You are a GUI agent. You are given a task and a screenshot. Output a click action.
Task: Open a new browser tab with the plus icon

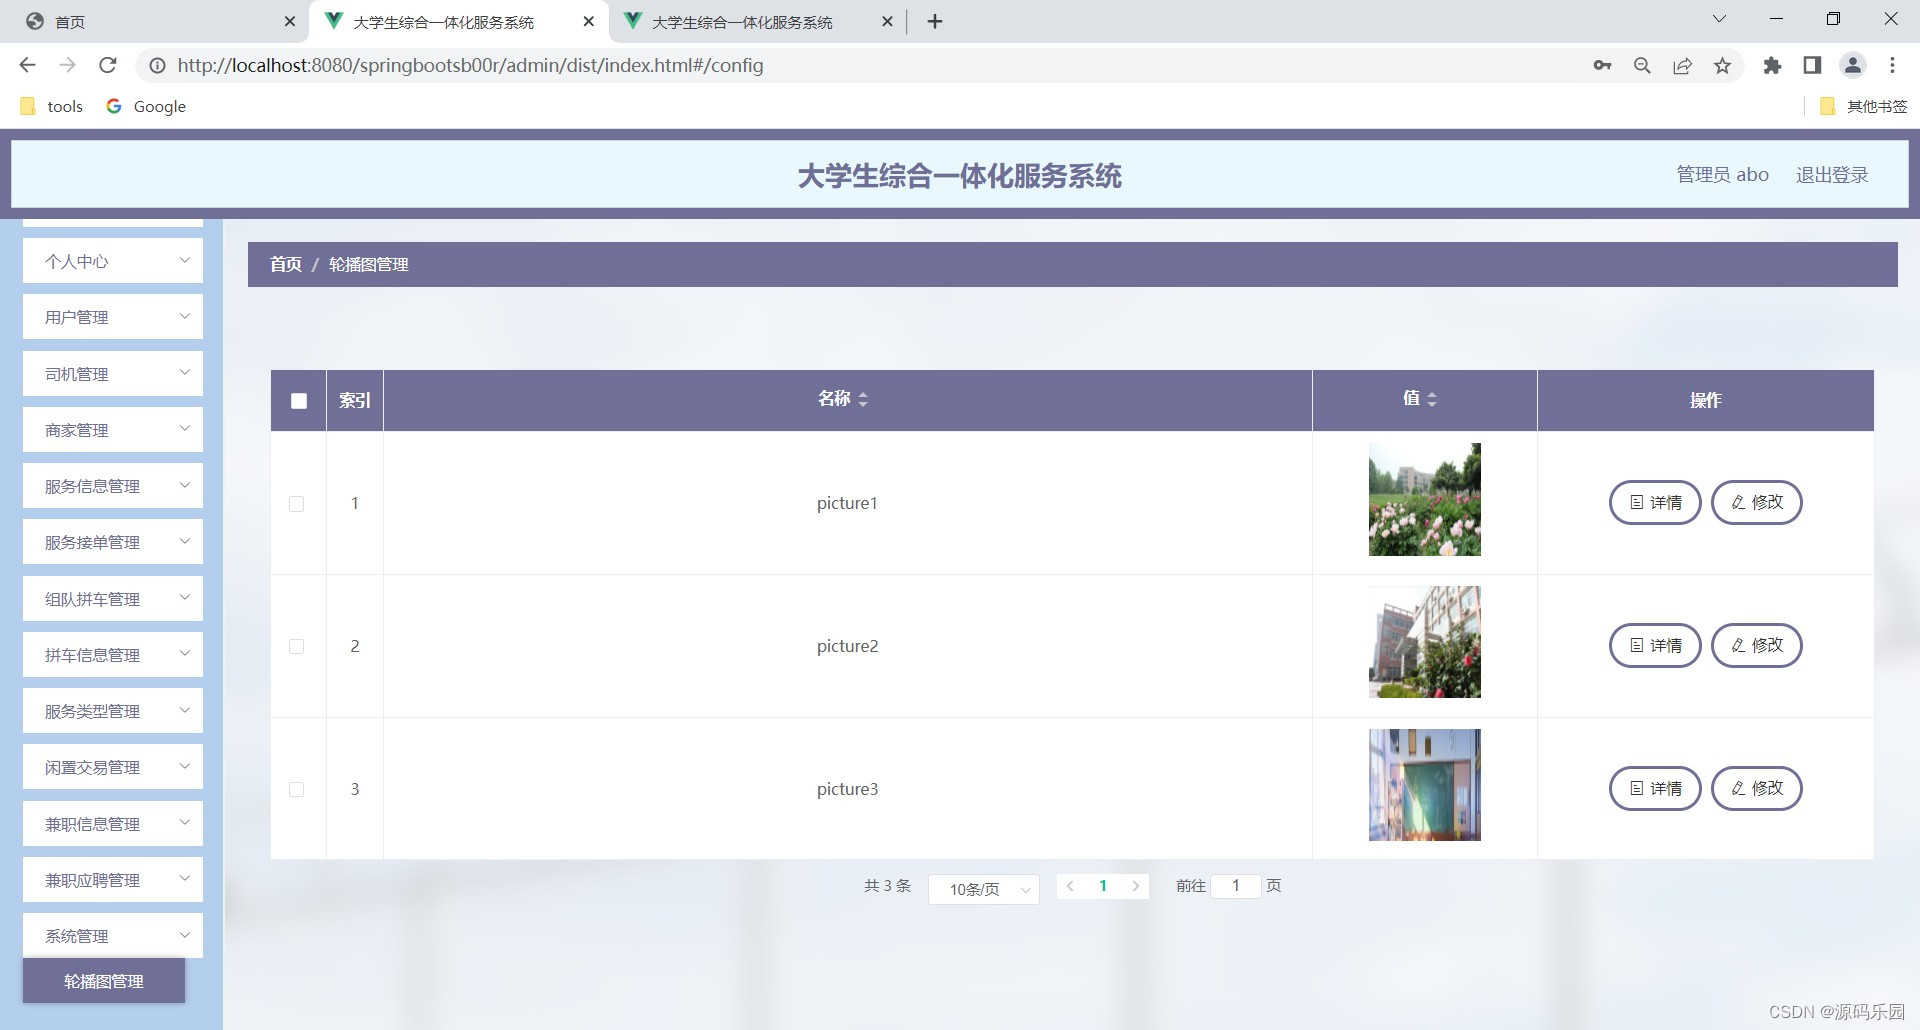click(934, 21)
